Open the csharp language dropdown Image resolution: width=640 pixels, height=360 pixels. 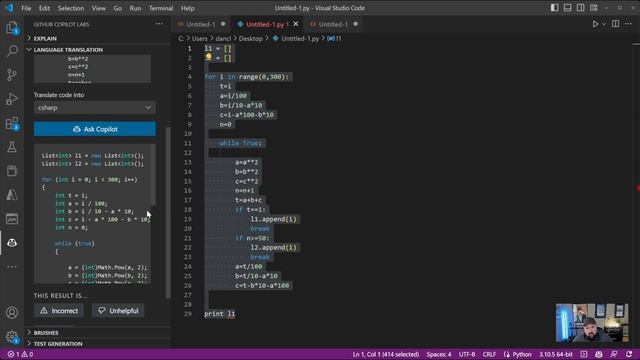[95, 108]
